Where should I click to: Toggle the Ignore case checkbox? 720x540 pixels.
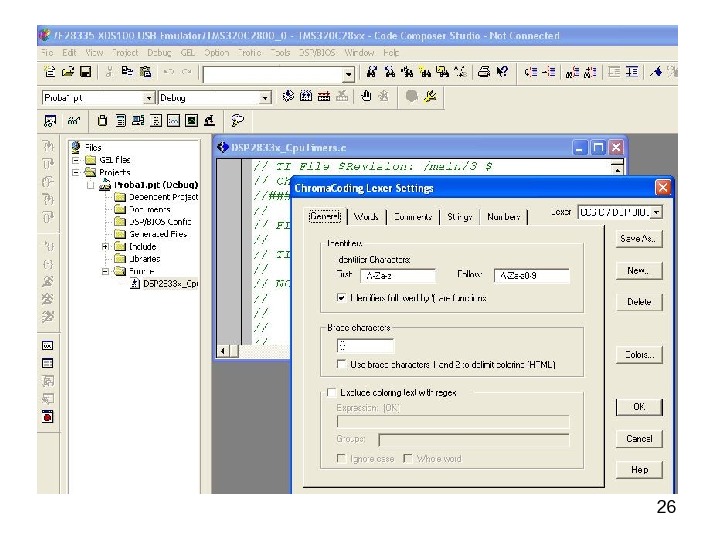pos(341,458)
